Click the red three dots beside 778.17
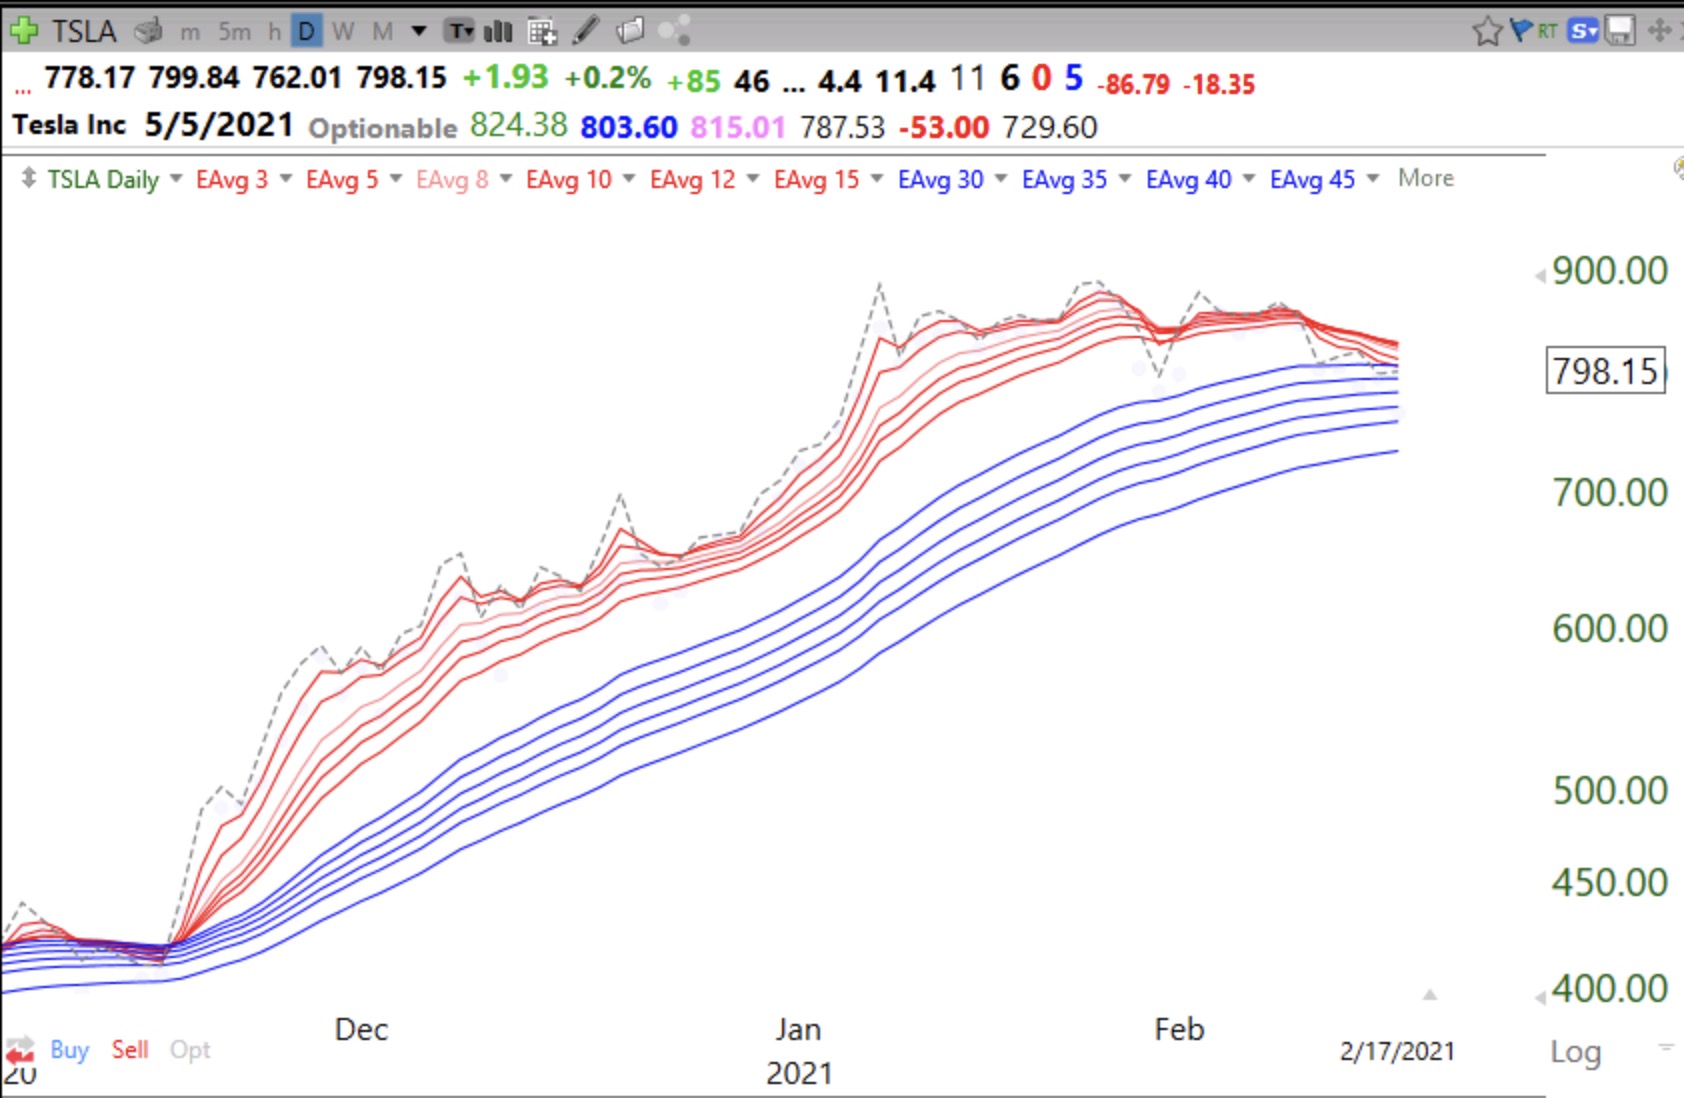Screen dimensions: 1684x1098 click(22, 89)
